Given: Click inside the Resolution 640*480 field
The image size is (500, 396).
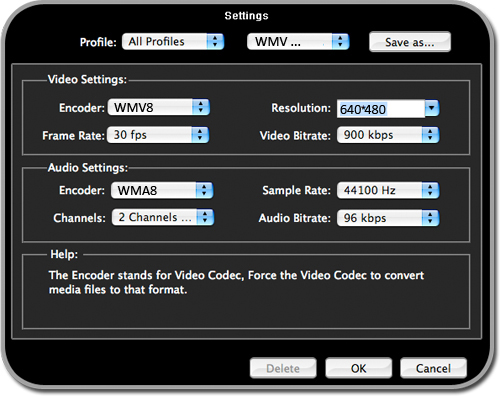Looking at the screenshot, I should (381, 109).
